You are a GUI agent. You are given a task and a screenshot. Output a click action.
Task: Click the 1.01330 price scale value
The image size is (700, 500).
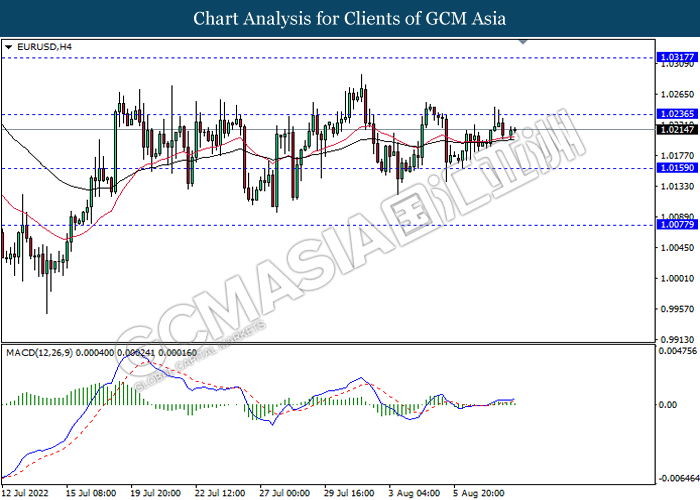678,186
